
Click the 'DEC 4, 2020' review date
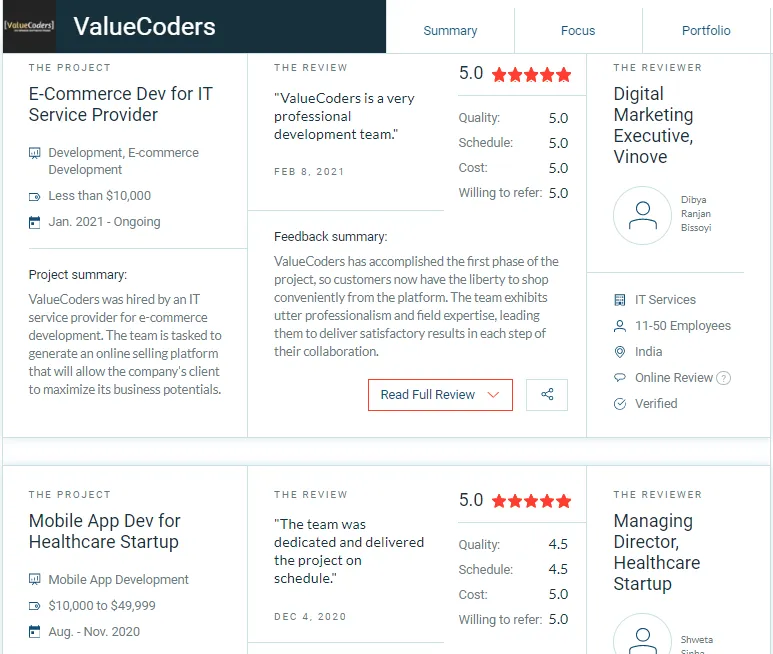tap(310, 617)
